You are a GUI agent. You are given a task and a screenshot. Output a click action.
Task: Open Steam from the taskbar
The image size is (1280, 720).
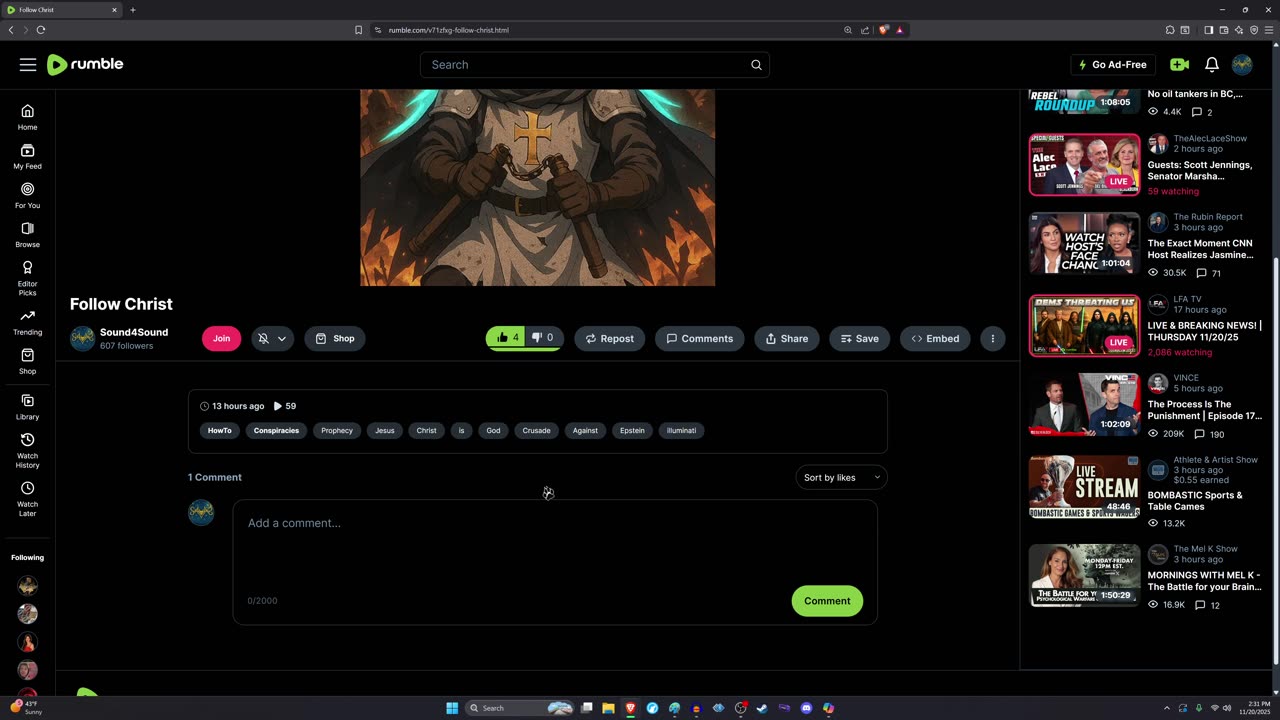(762, 708)
